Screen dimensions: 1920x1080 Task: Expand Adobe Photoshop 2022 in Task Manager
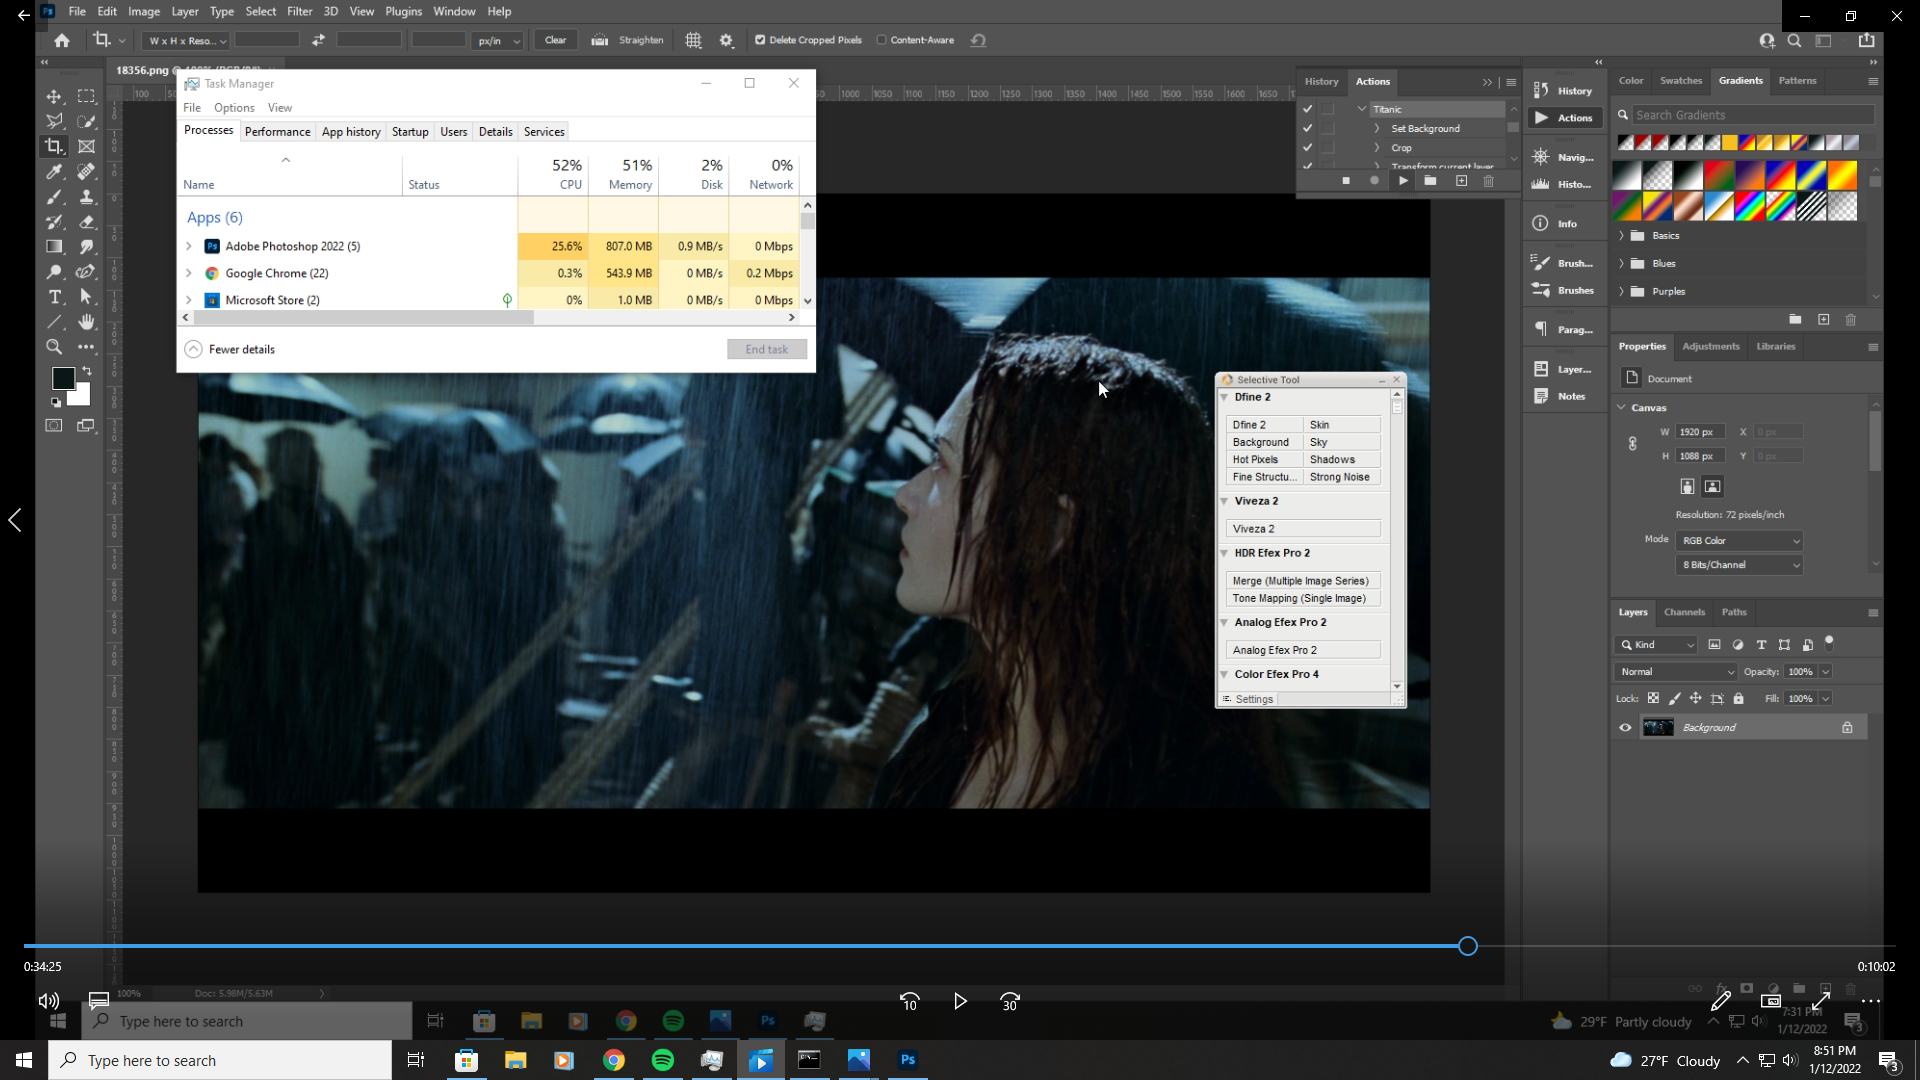pos(188,246)
